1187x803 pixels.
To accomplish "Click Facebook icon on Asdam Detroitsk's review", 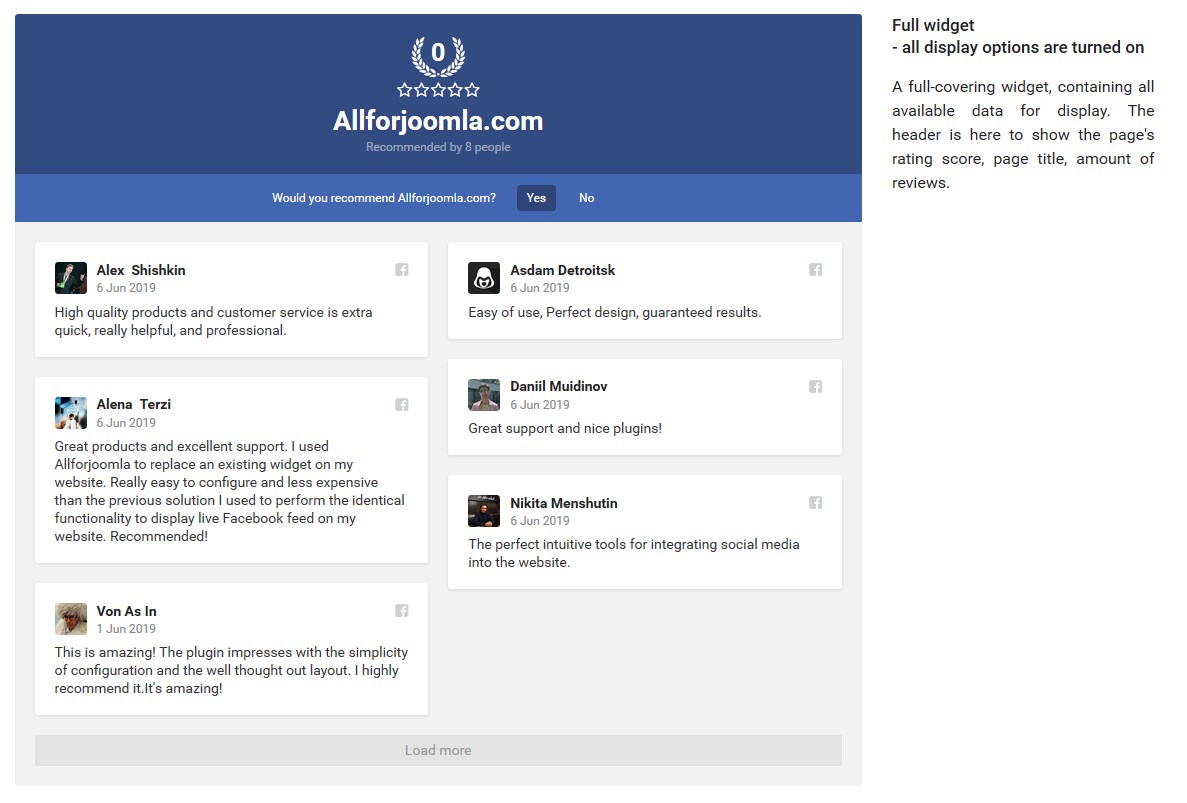I will point(815,270).
